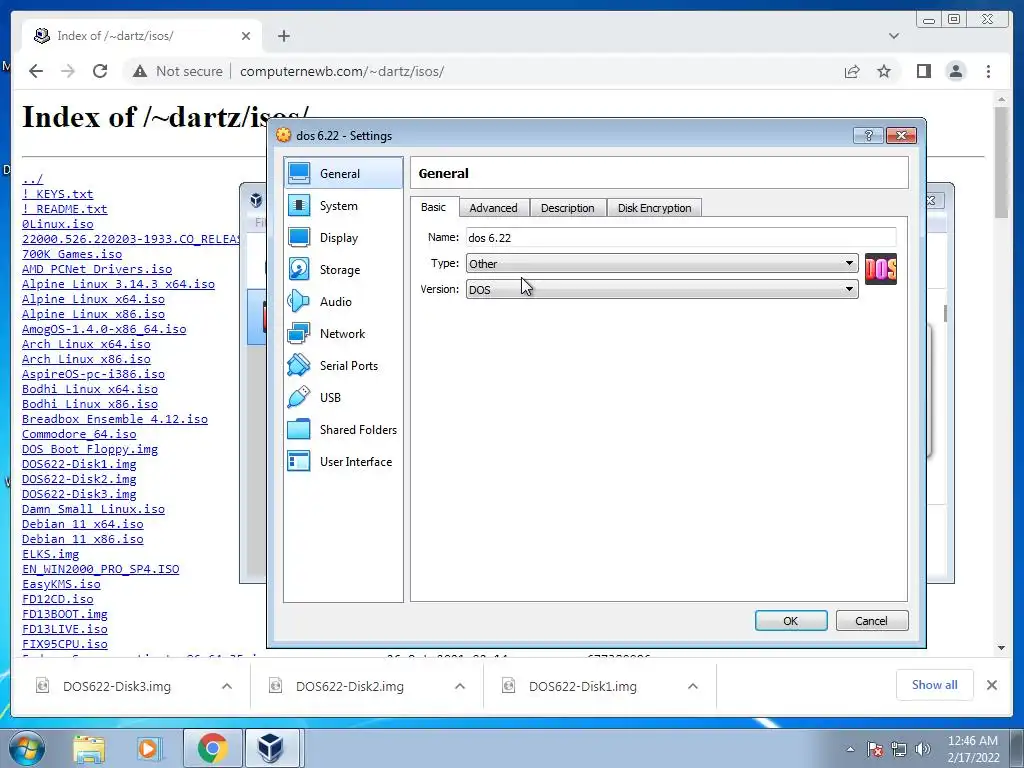Open Network settings category

click(344, 334)
